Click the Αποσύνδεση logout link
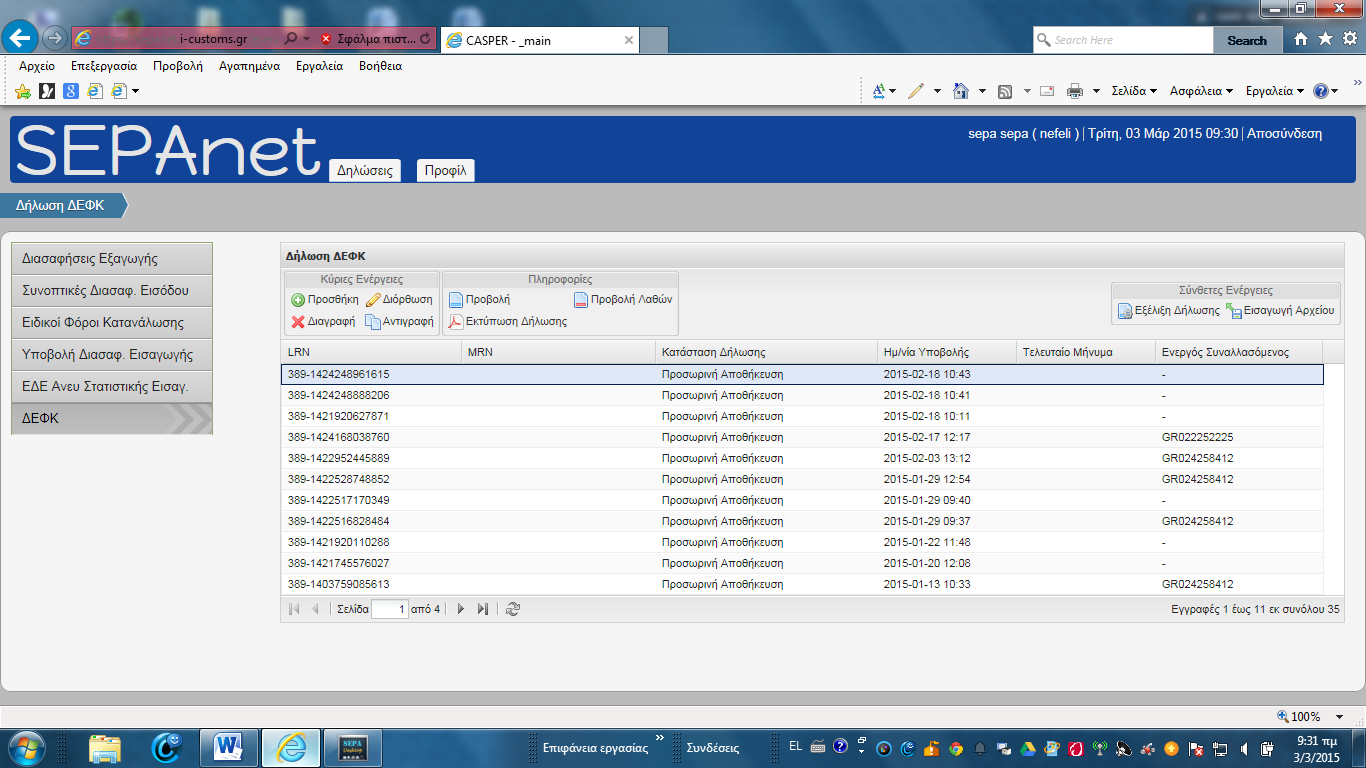 pos(1285,134)
